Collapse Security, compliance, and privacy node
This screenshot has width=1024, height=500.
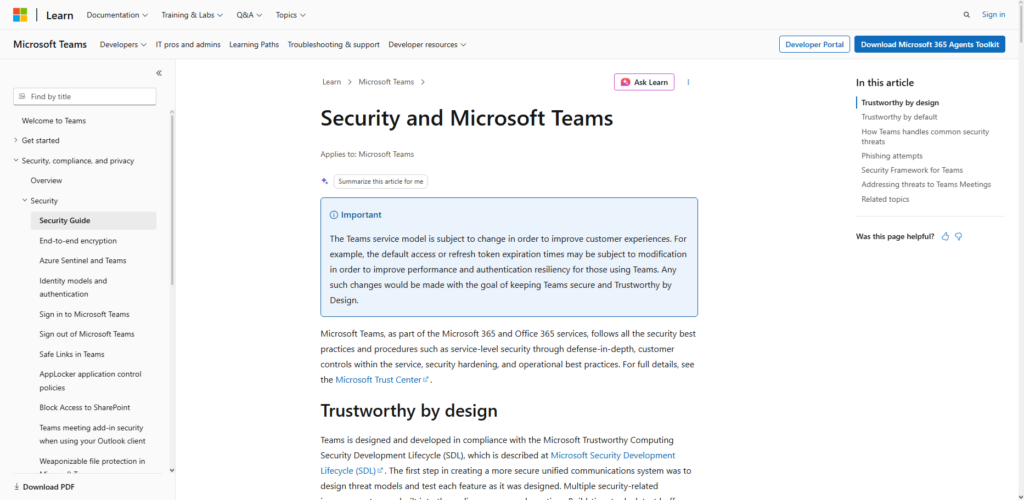point(16,161)
